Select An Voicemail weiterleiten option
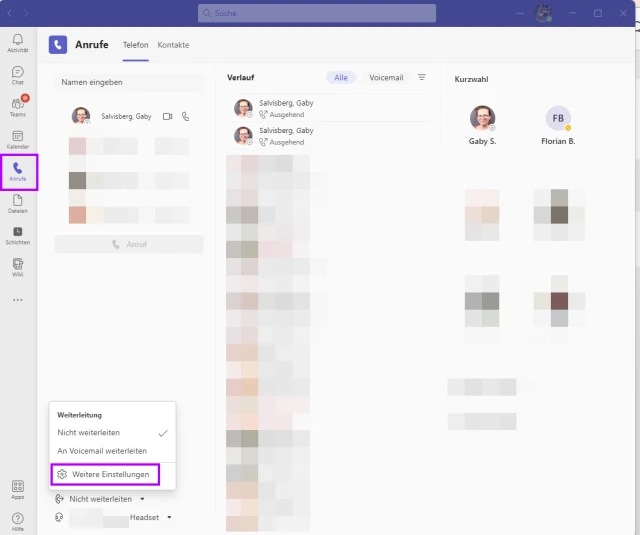 pyautogui.click(x=102, y=451)
